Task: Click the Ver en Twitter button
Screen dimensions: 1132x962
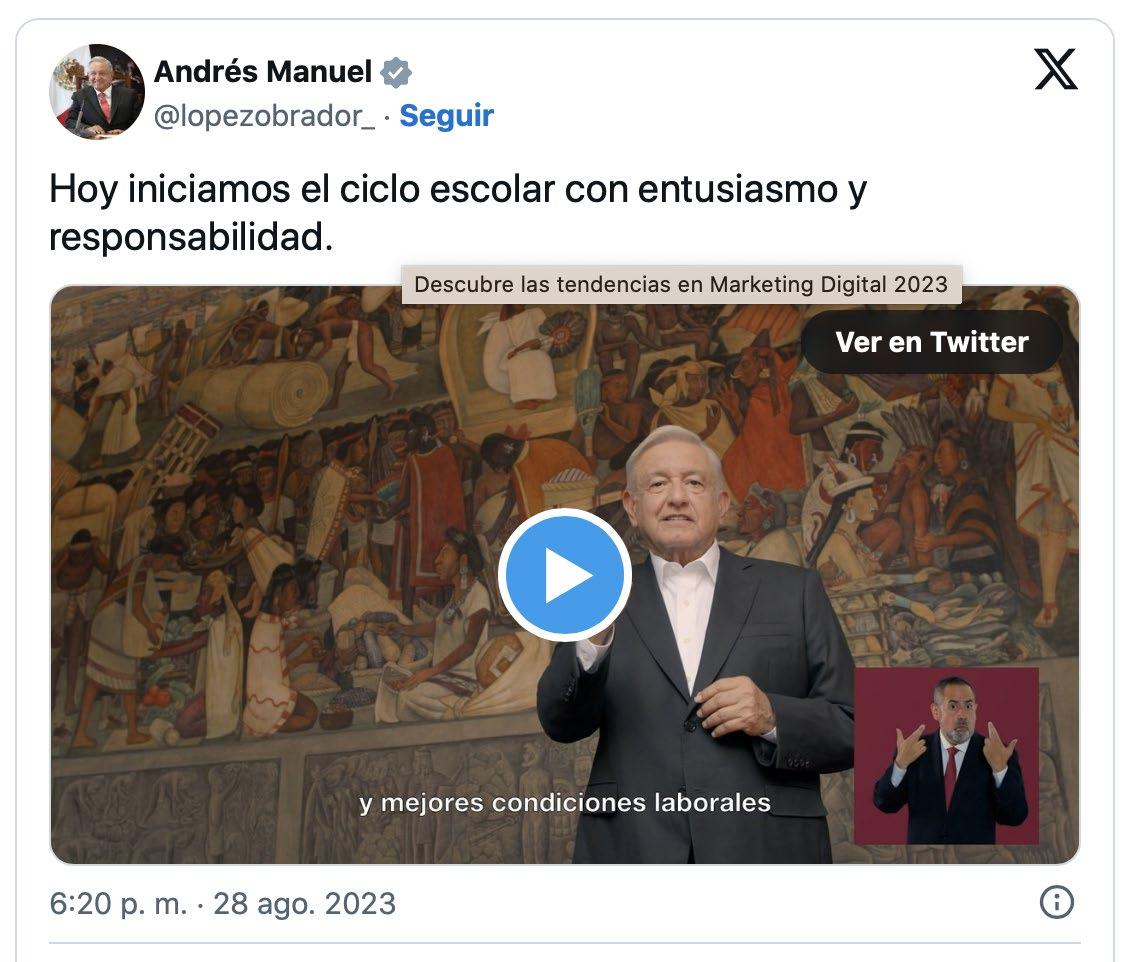Action: click(x=932, y=342)
